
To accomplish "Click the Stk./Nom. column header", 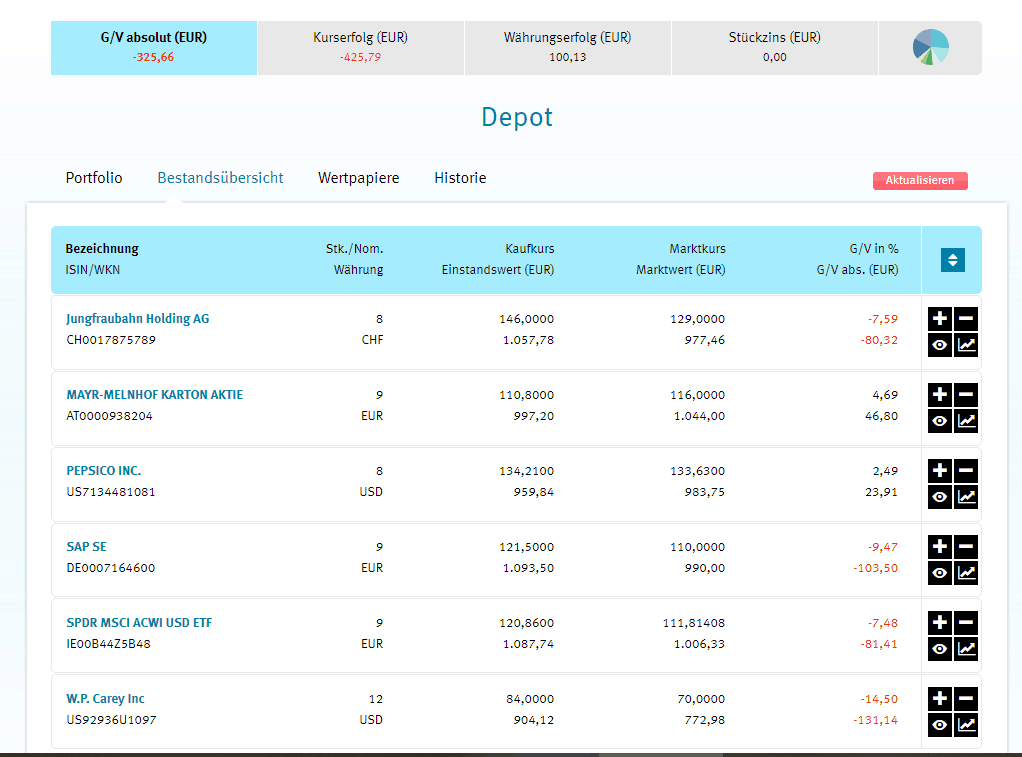I will pos(355,248).
